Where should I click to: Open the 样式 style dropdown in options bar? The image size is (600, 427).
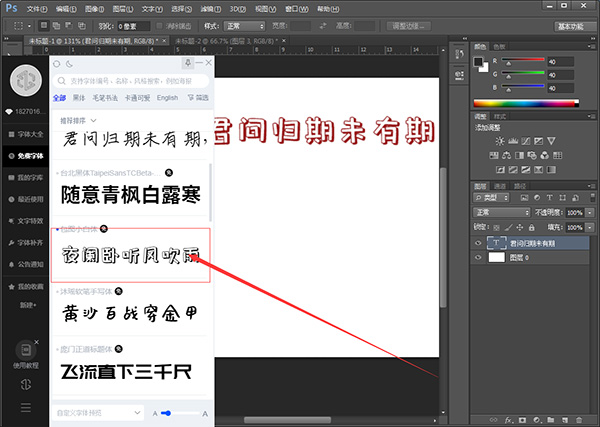[x=245, y=24]
